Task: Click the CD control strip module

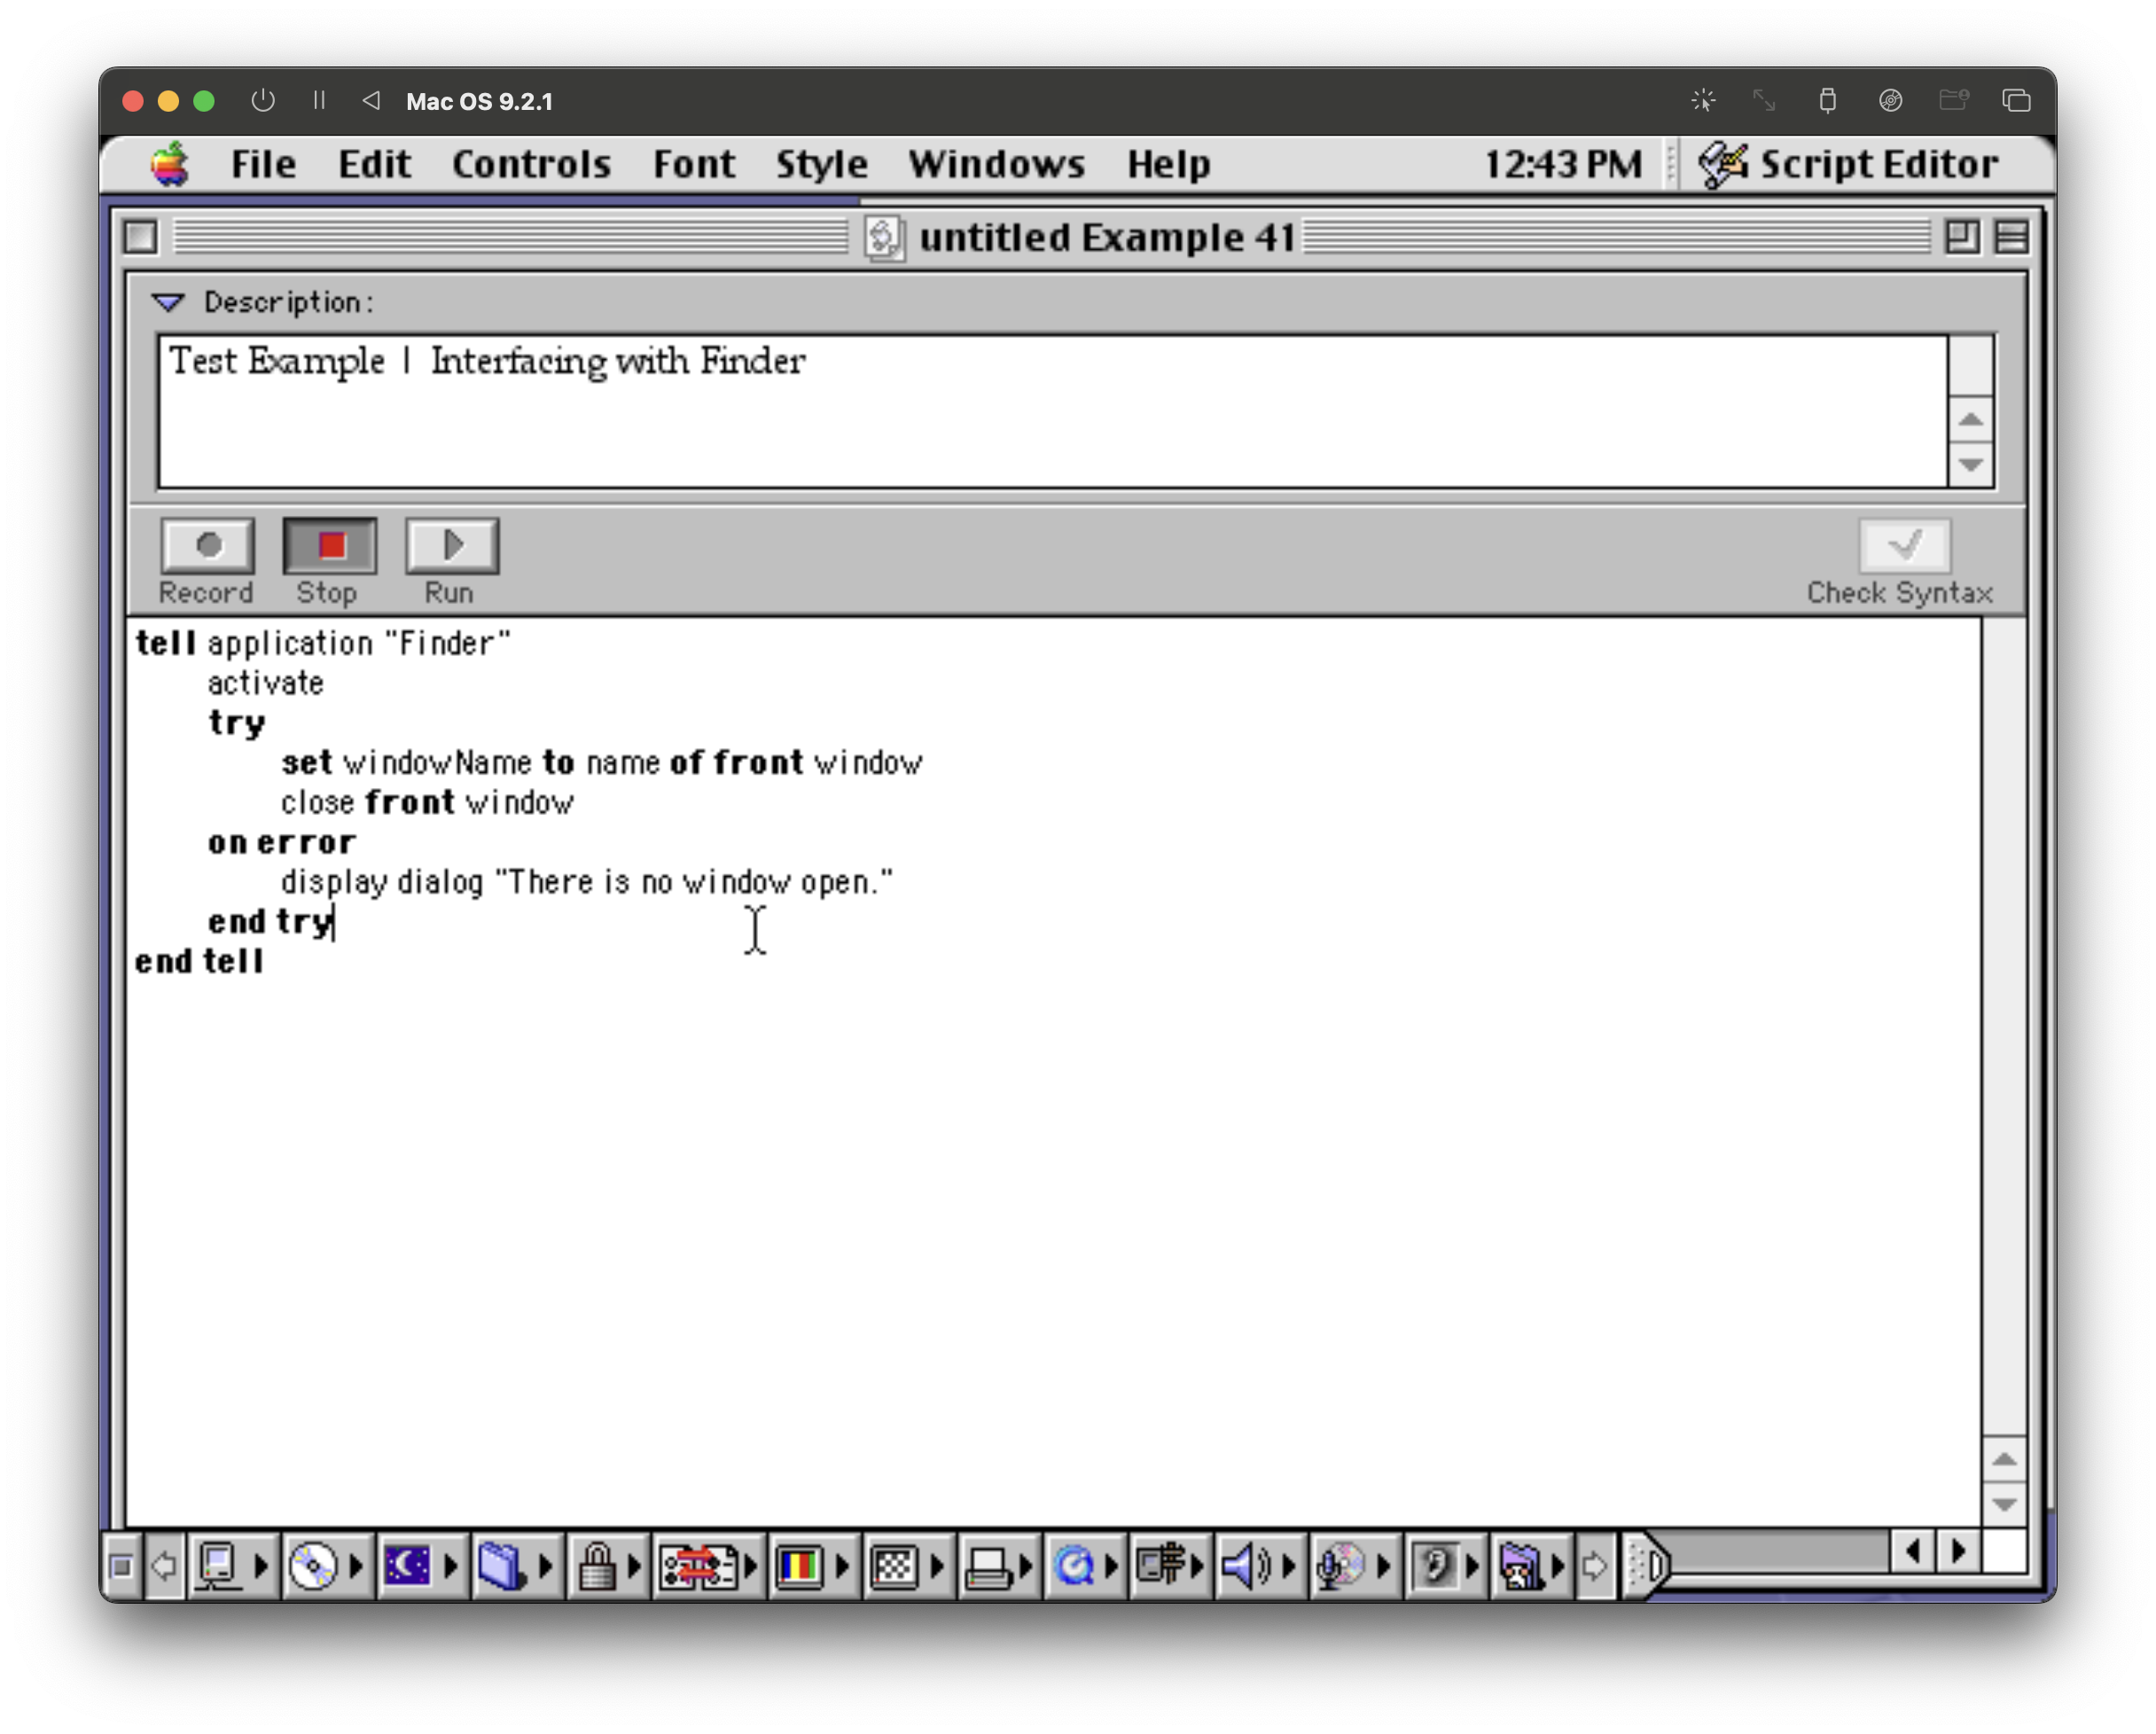Action: pyautogui.click(x=314, y=1565)
